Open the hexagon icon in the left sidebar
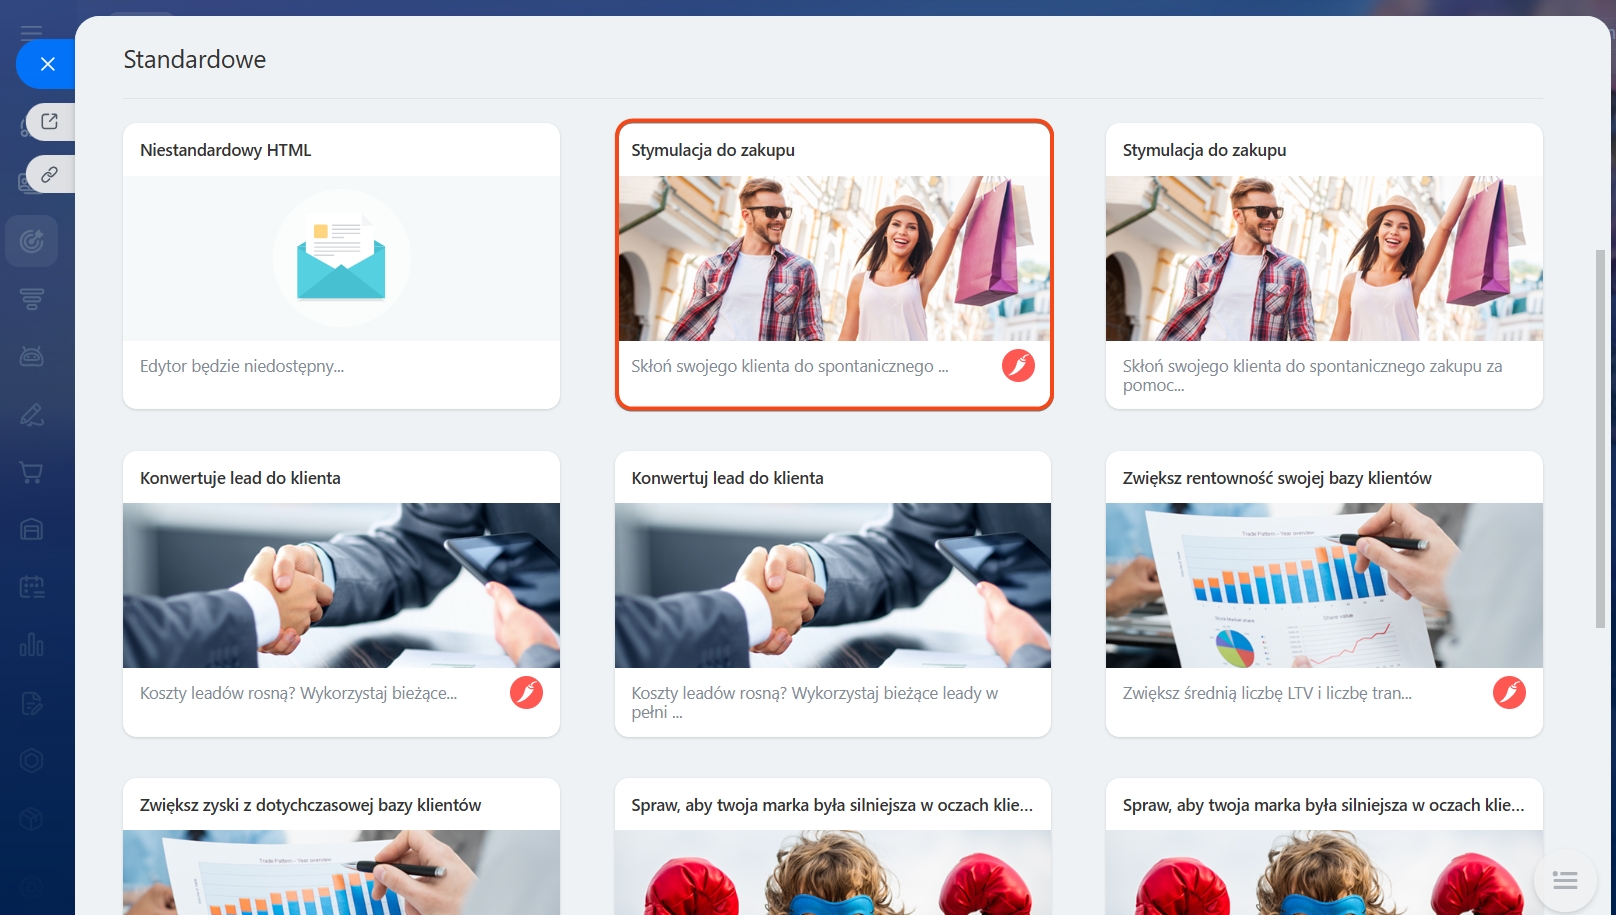 click(32, 761)
